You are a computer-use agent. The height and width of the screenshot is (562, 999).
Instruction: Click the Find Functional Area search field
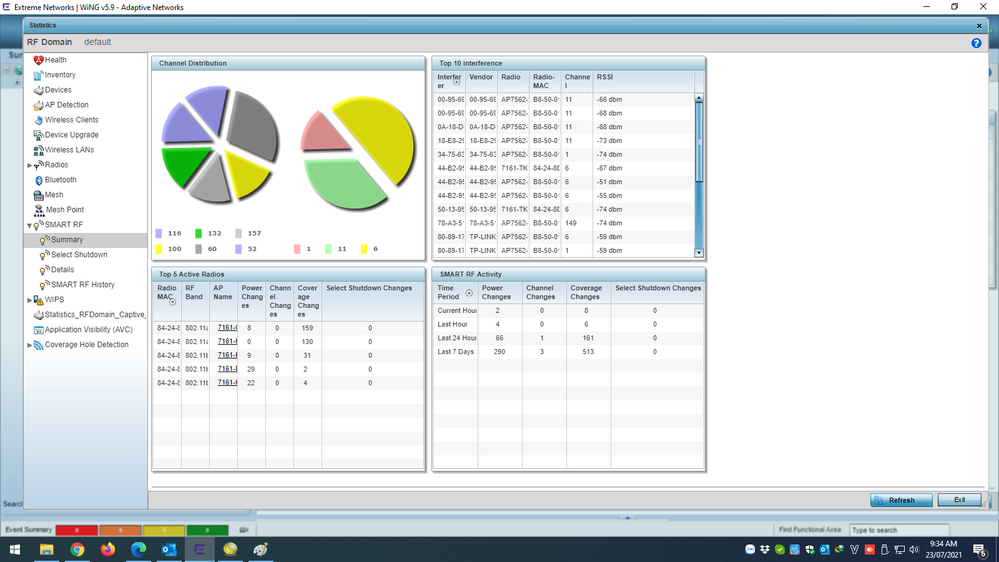pyautogui.click(x=897, y=530)
